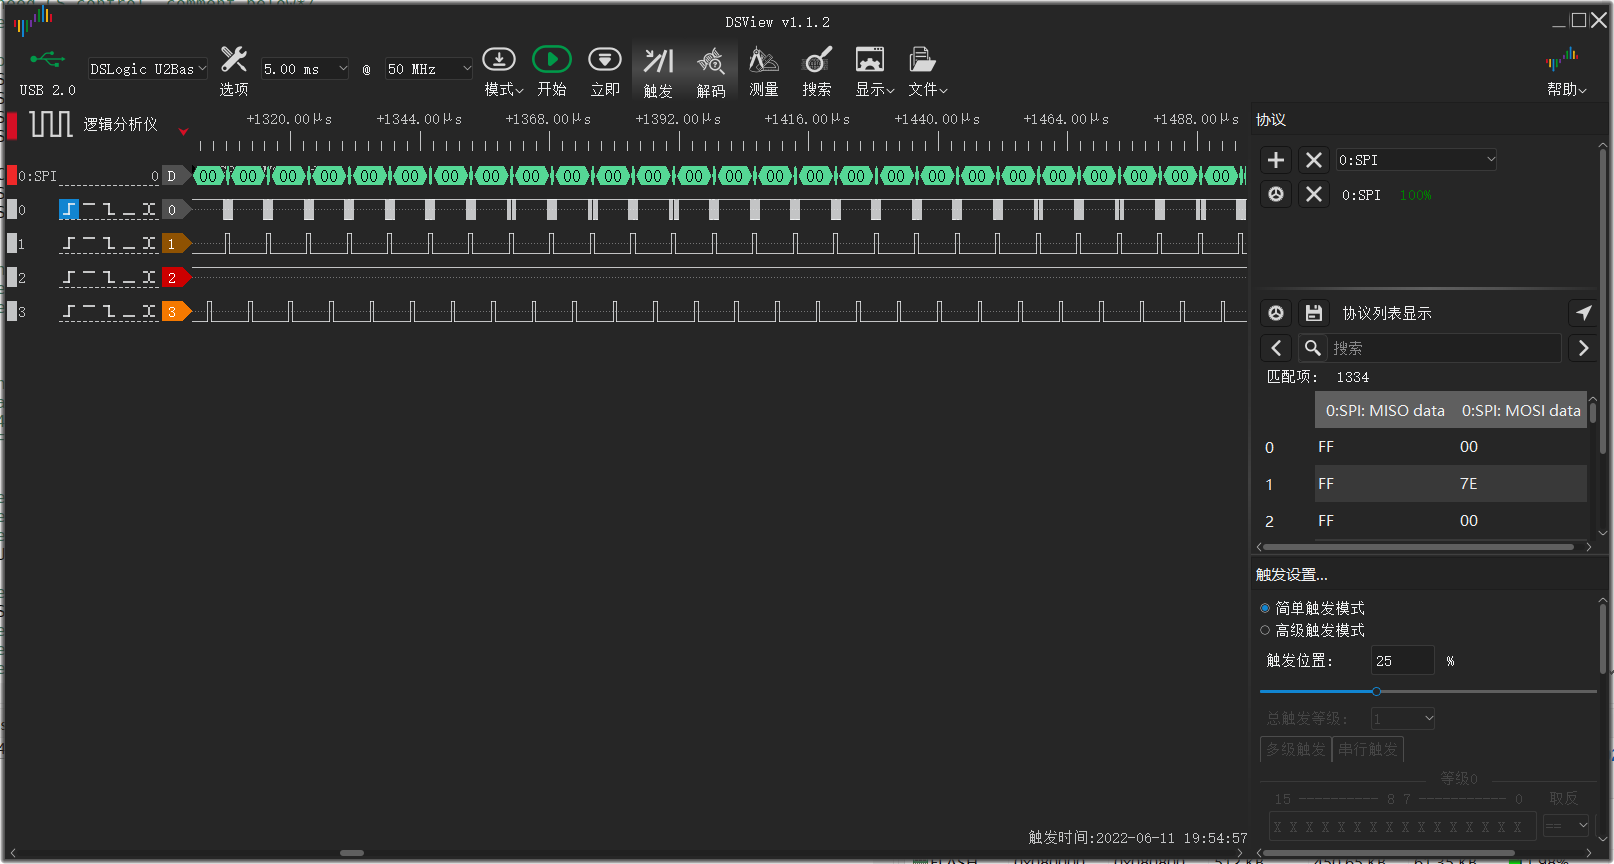Open the 测量 measure panel
1614x864 pixels.
764,70
